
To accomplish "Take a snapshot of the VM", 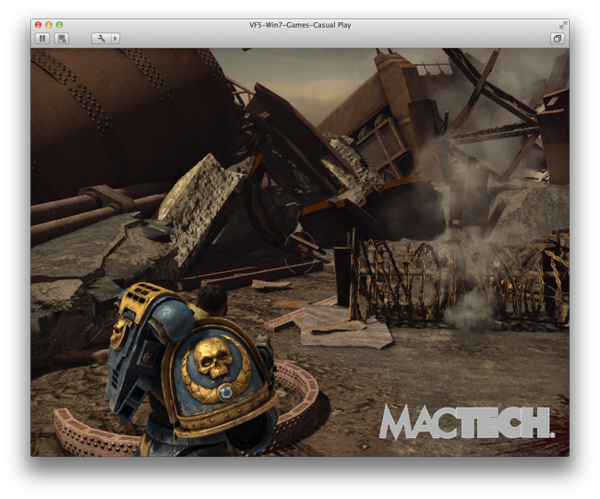I will pyautogui.click(x=62, y=38).
